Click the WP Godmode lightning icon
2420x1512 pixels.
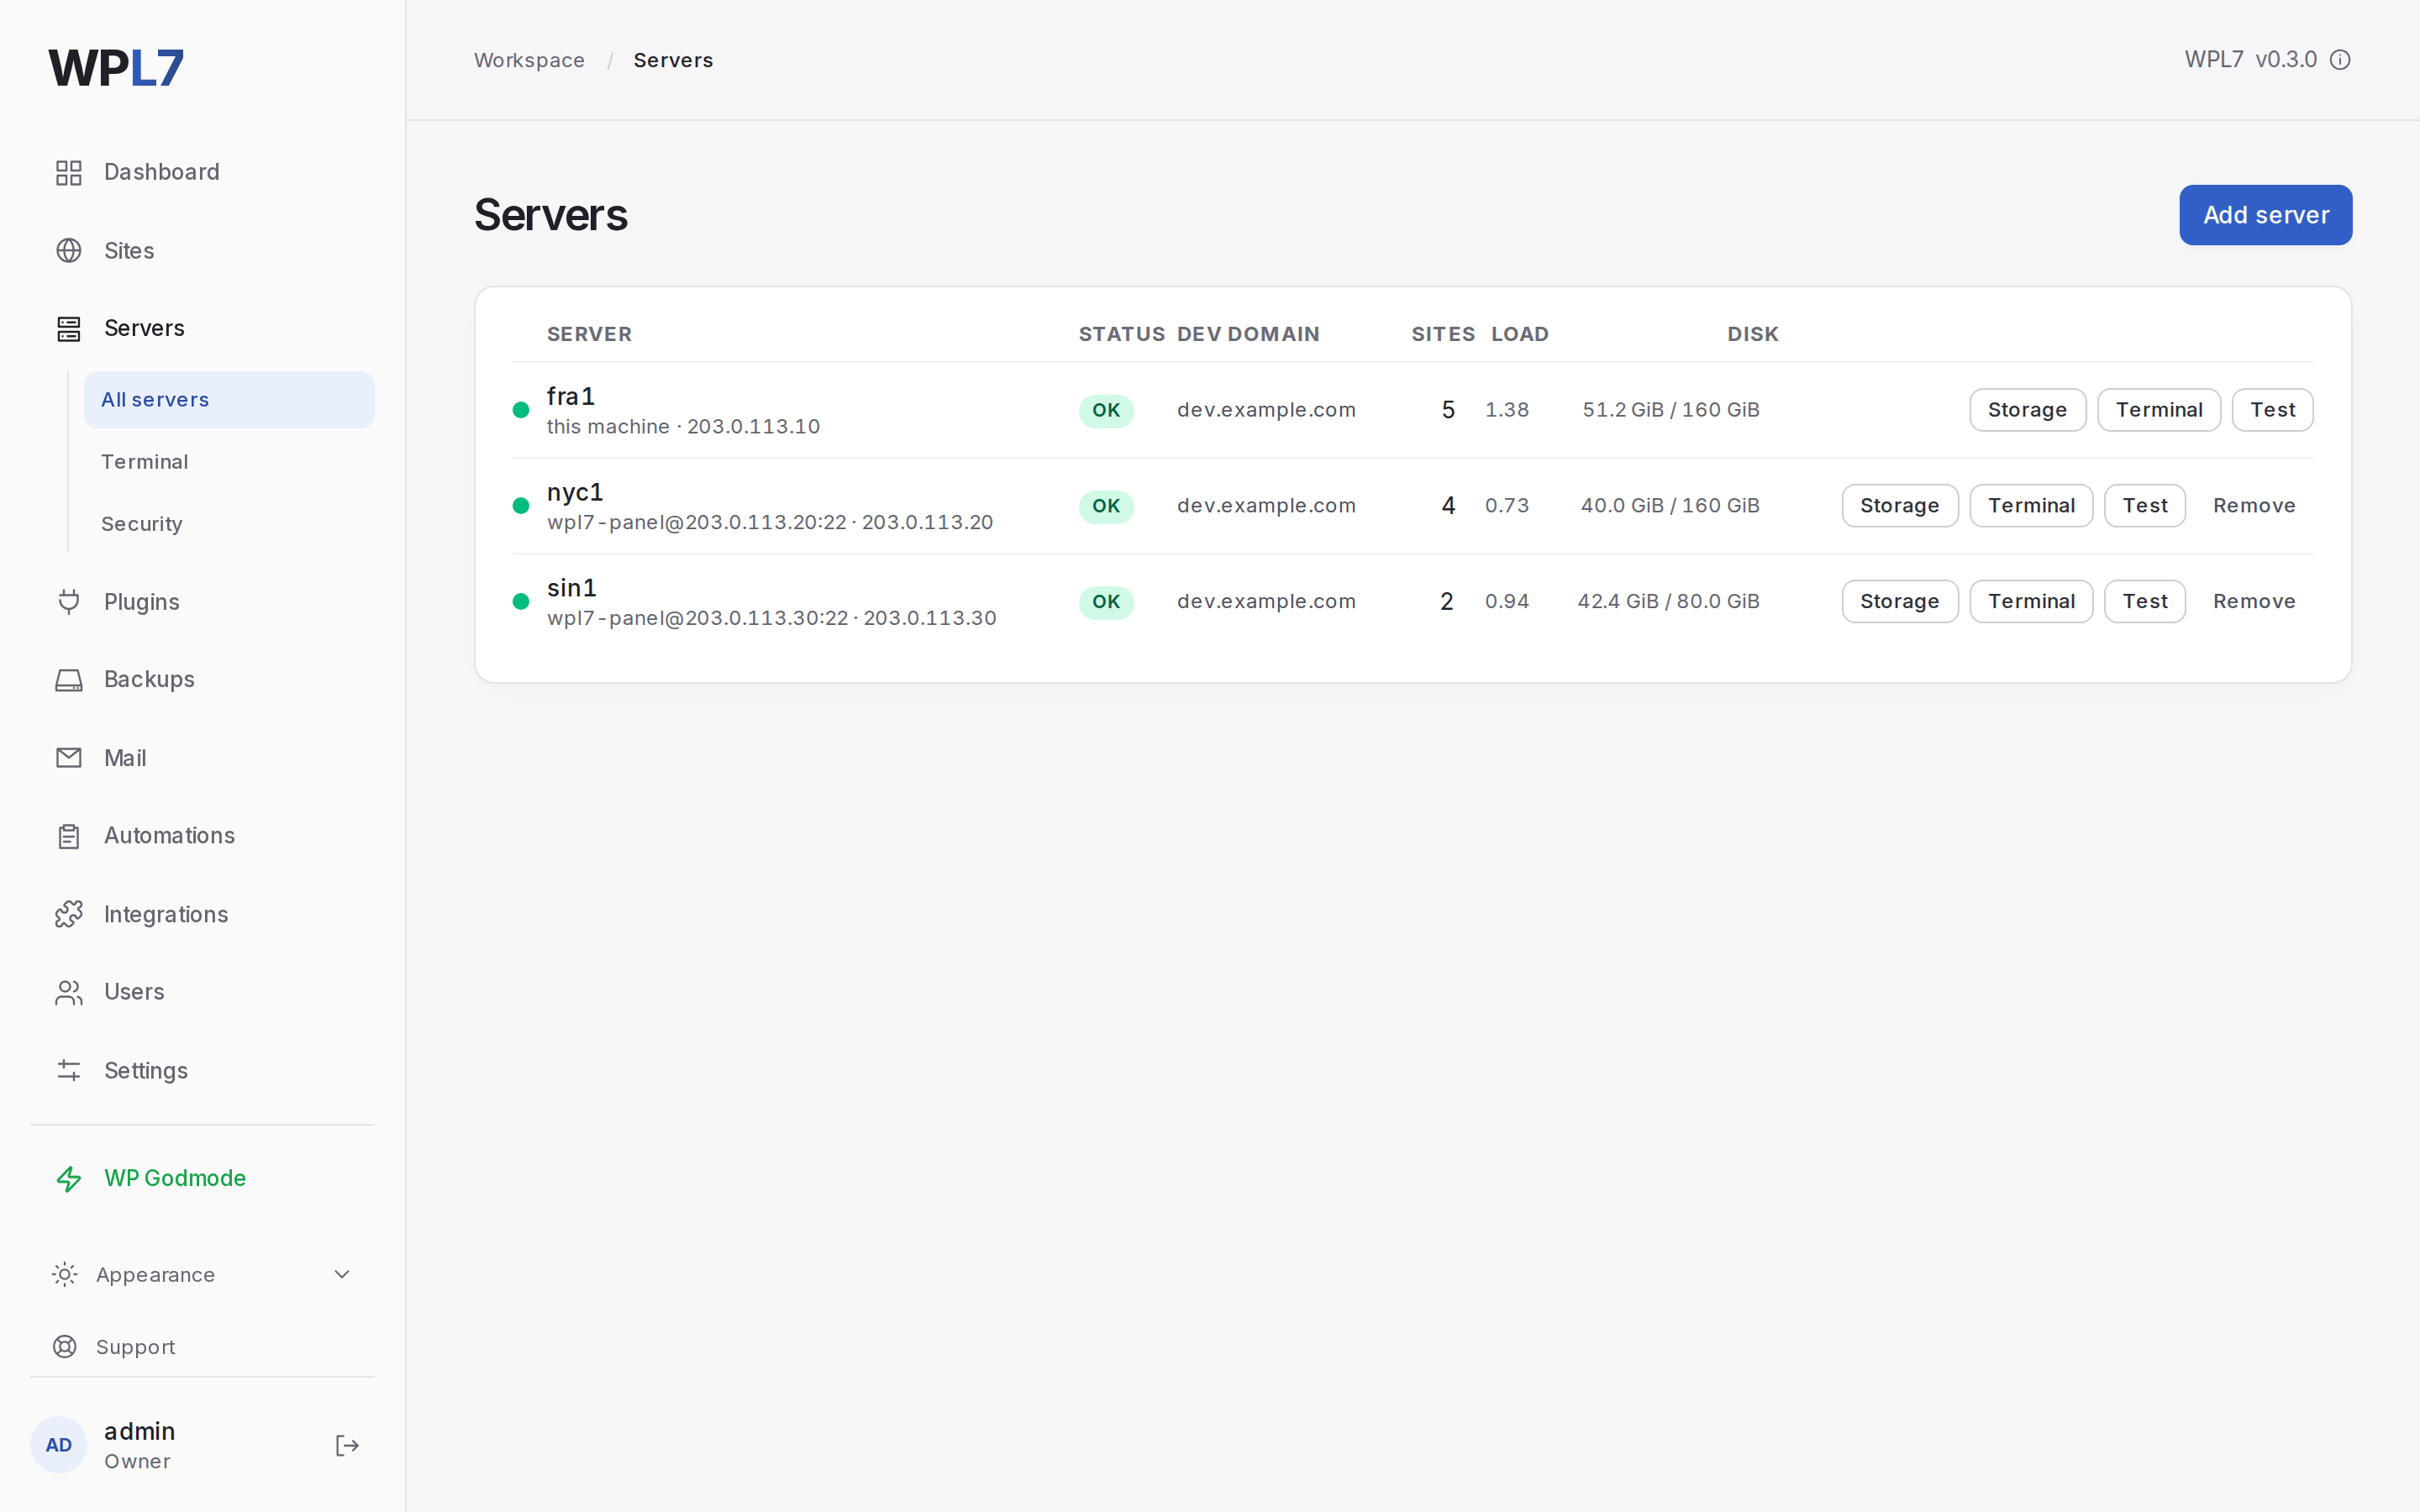click(x=68, y=1179)
